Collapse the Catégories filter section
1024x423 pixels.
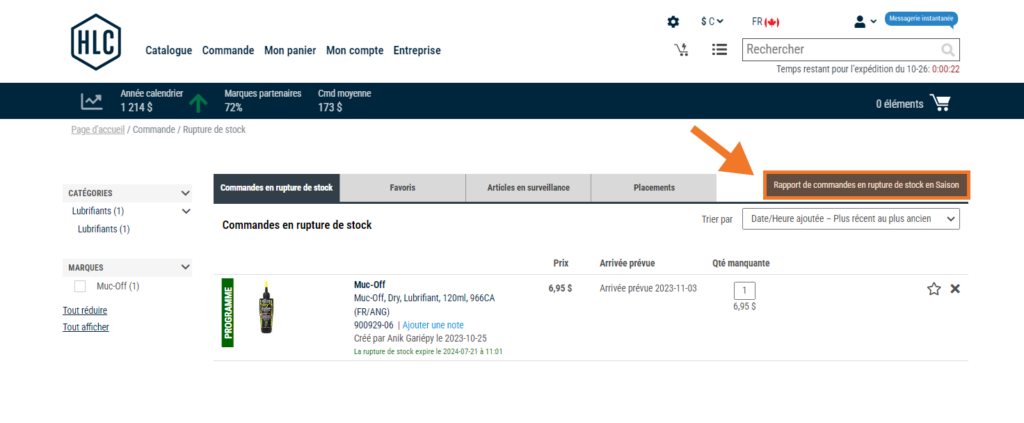click(x=185, y=193)
